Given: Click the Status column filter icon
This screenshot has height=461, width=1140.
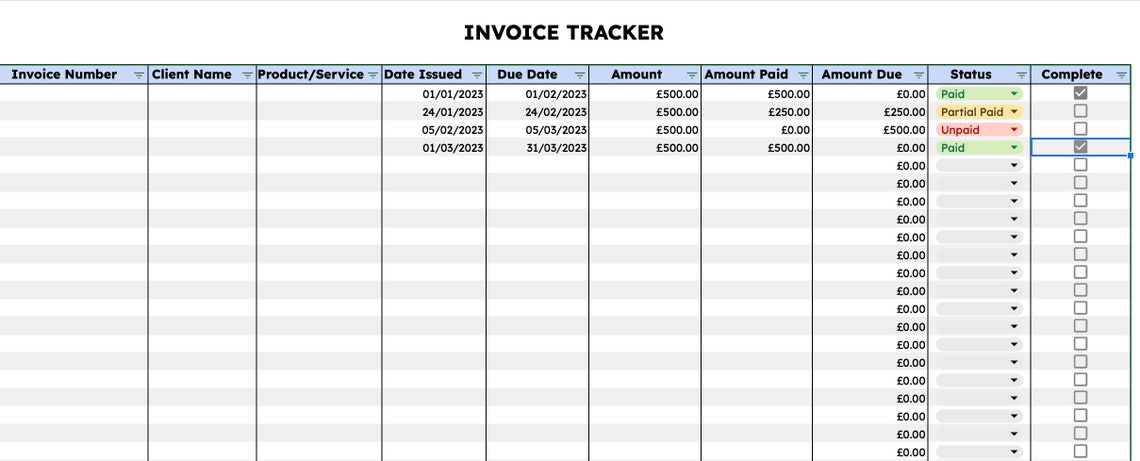Looking at the screenshot, I should click(1021, 75).
